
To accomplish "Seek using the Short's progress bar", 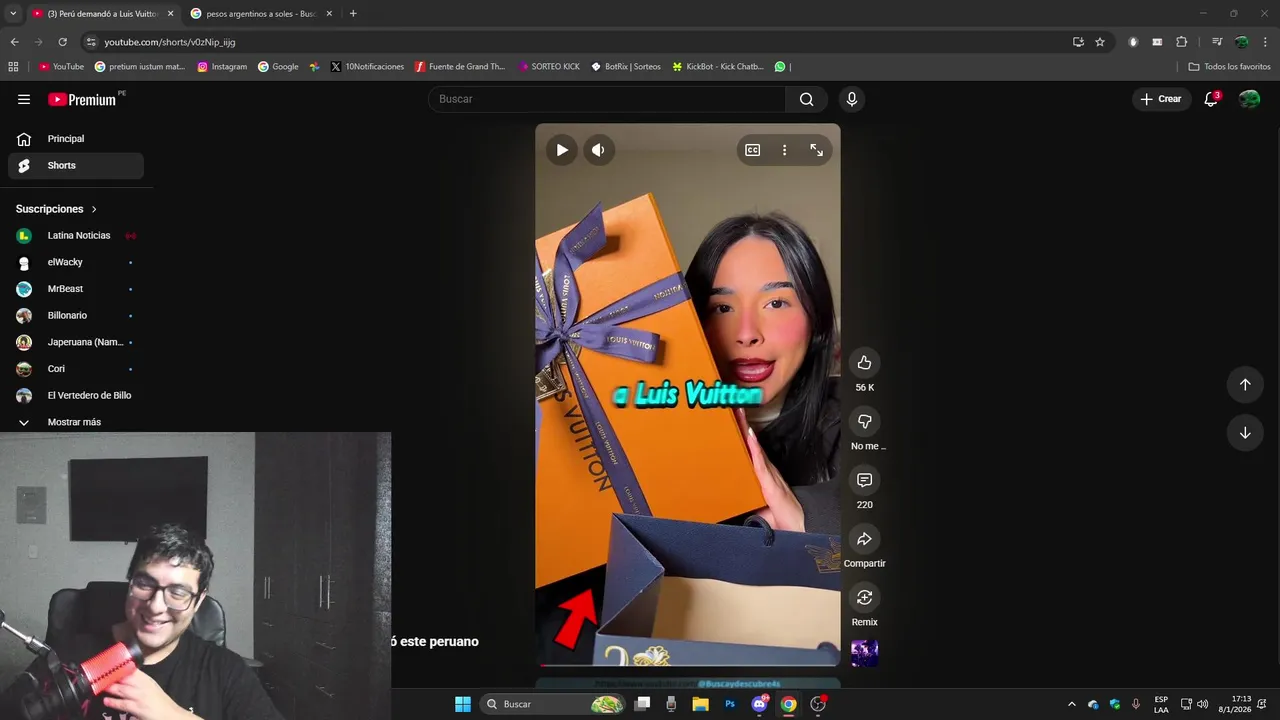I will coord(688,665).
